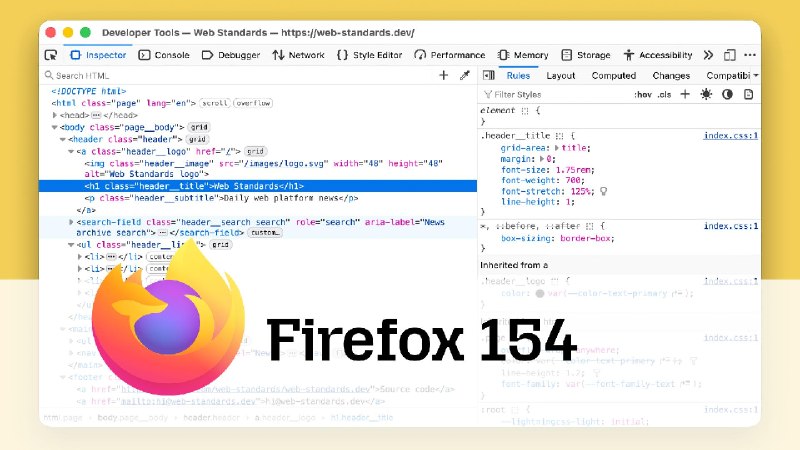This screenshot has height=450, width=800.
Task: Click the element rule selector highlighter icon
Action: click(x=524, y=110)
